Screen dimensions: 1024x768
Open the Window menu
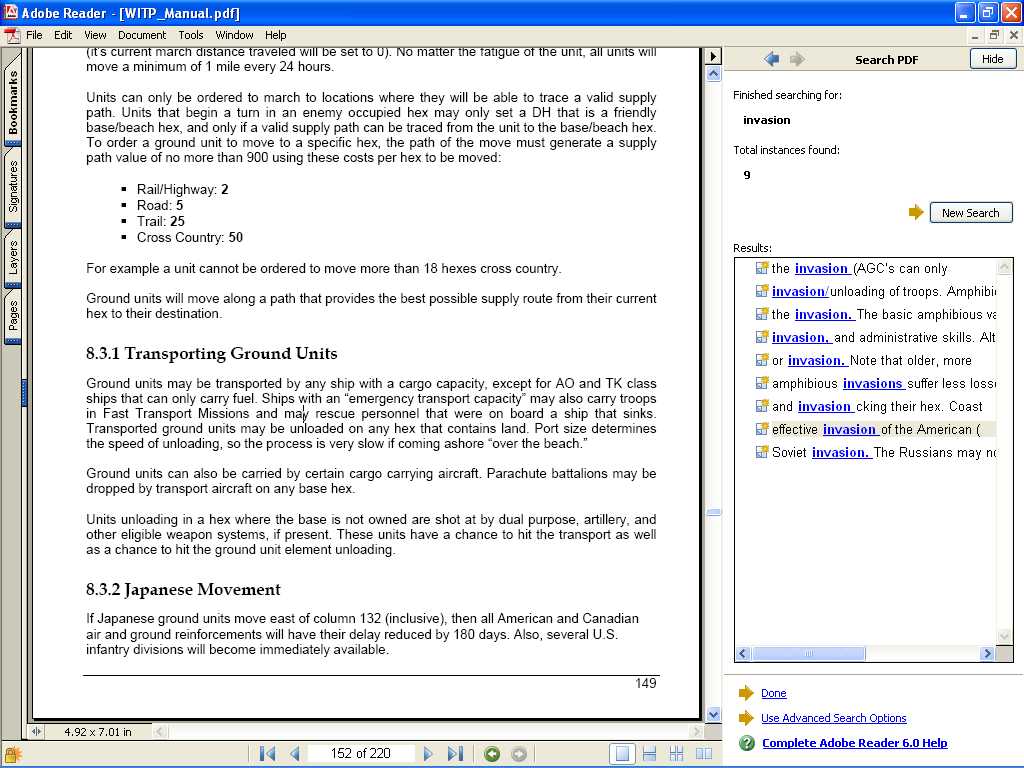234,35
